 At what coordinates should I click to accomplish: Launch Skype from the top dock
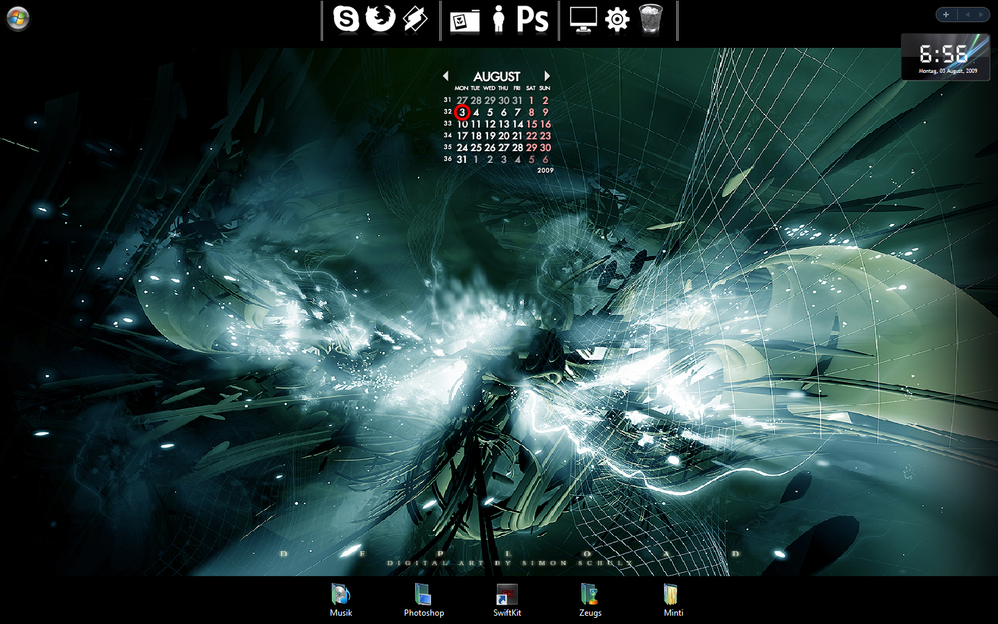click(346, 19)
